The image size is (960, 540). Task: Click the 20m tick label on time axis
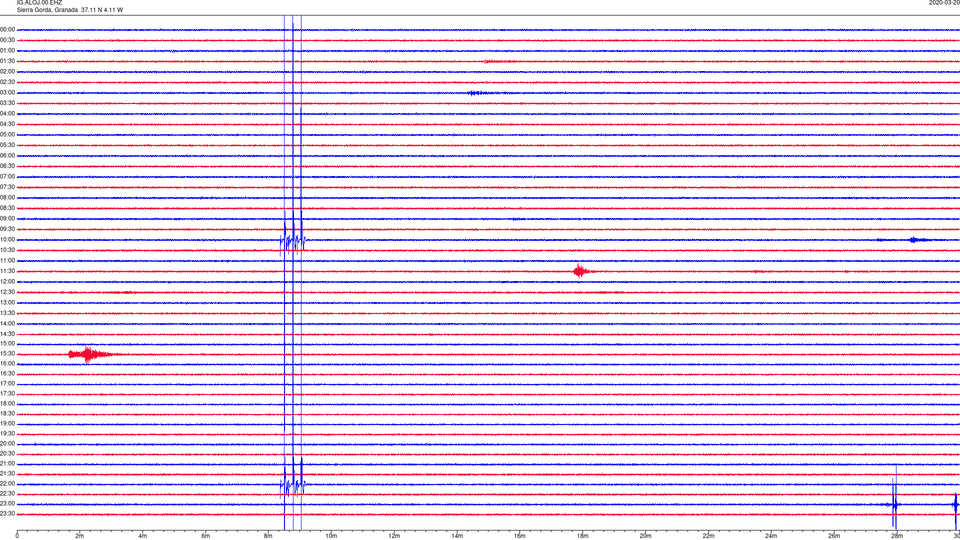click(x=645, y=536)
